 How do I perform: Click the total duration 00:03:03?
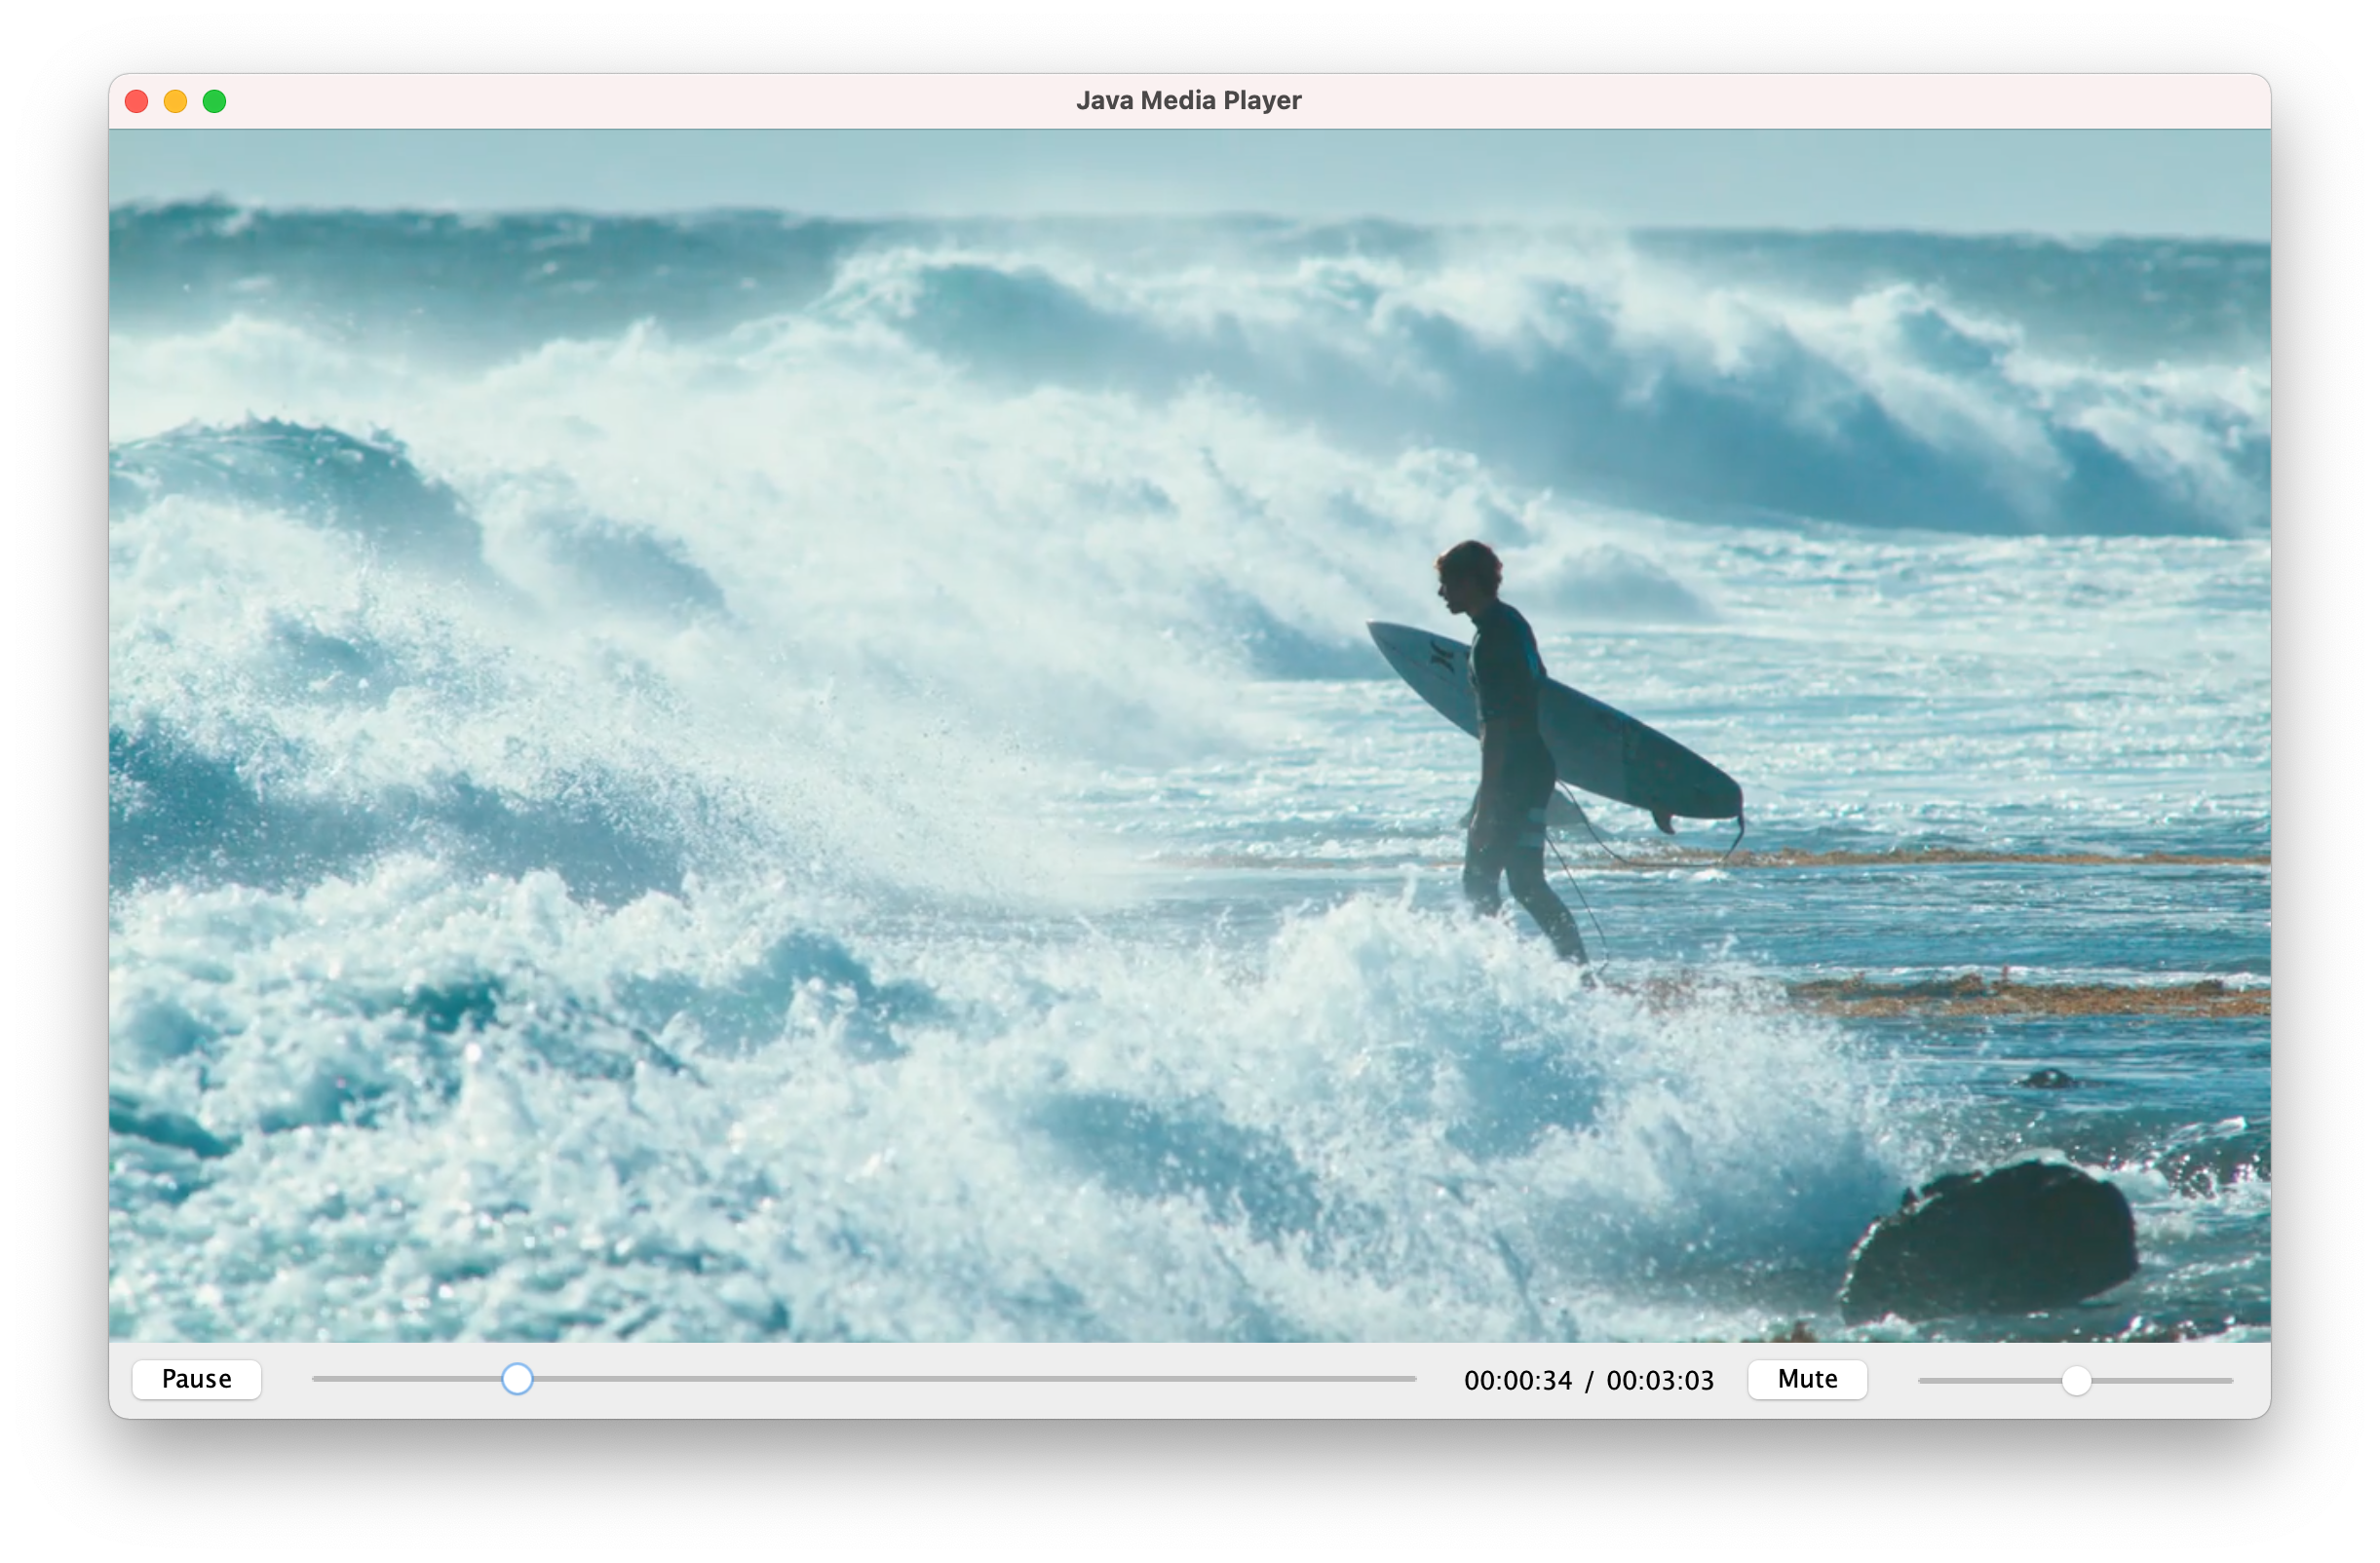point(1660,1381)
